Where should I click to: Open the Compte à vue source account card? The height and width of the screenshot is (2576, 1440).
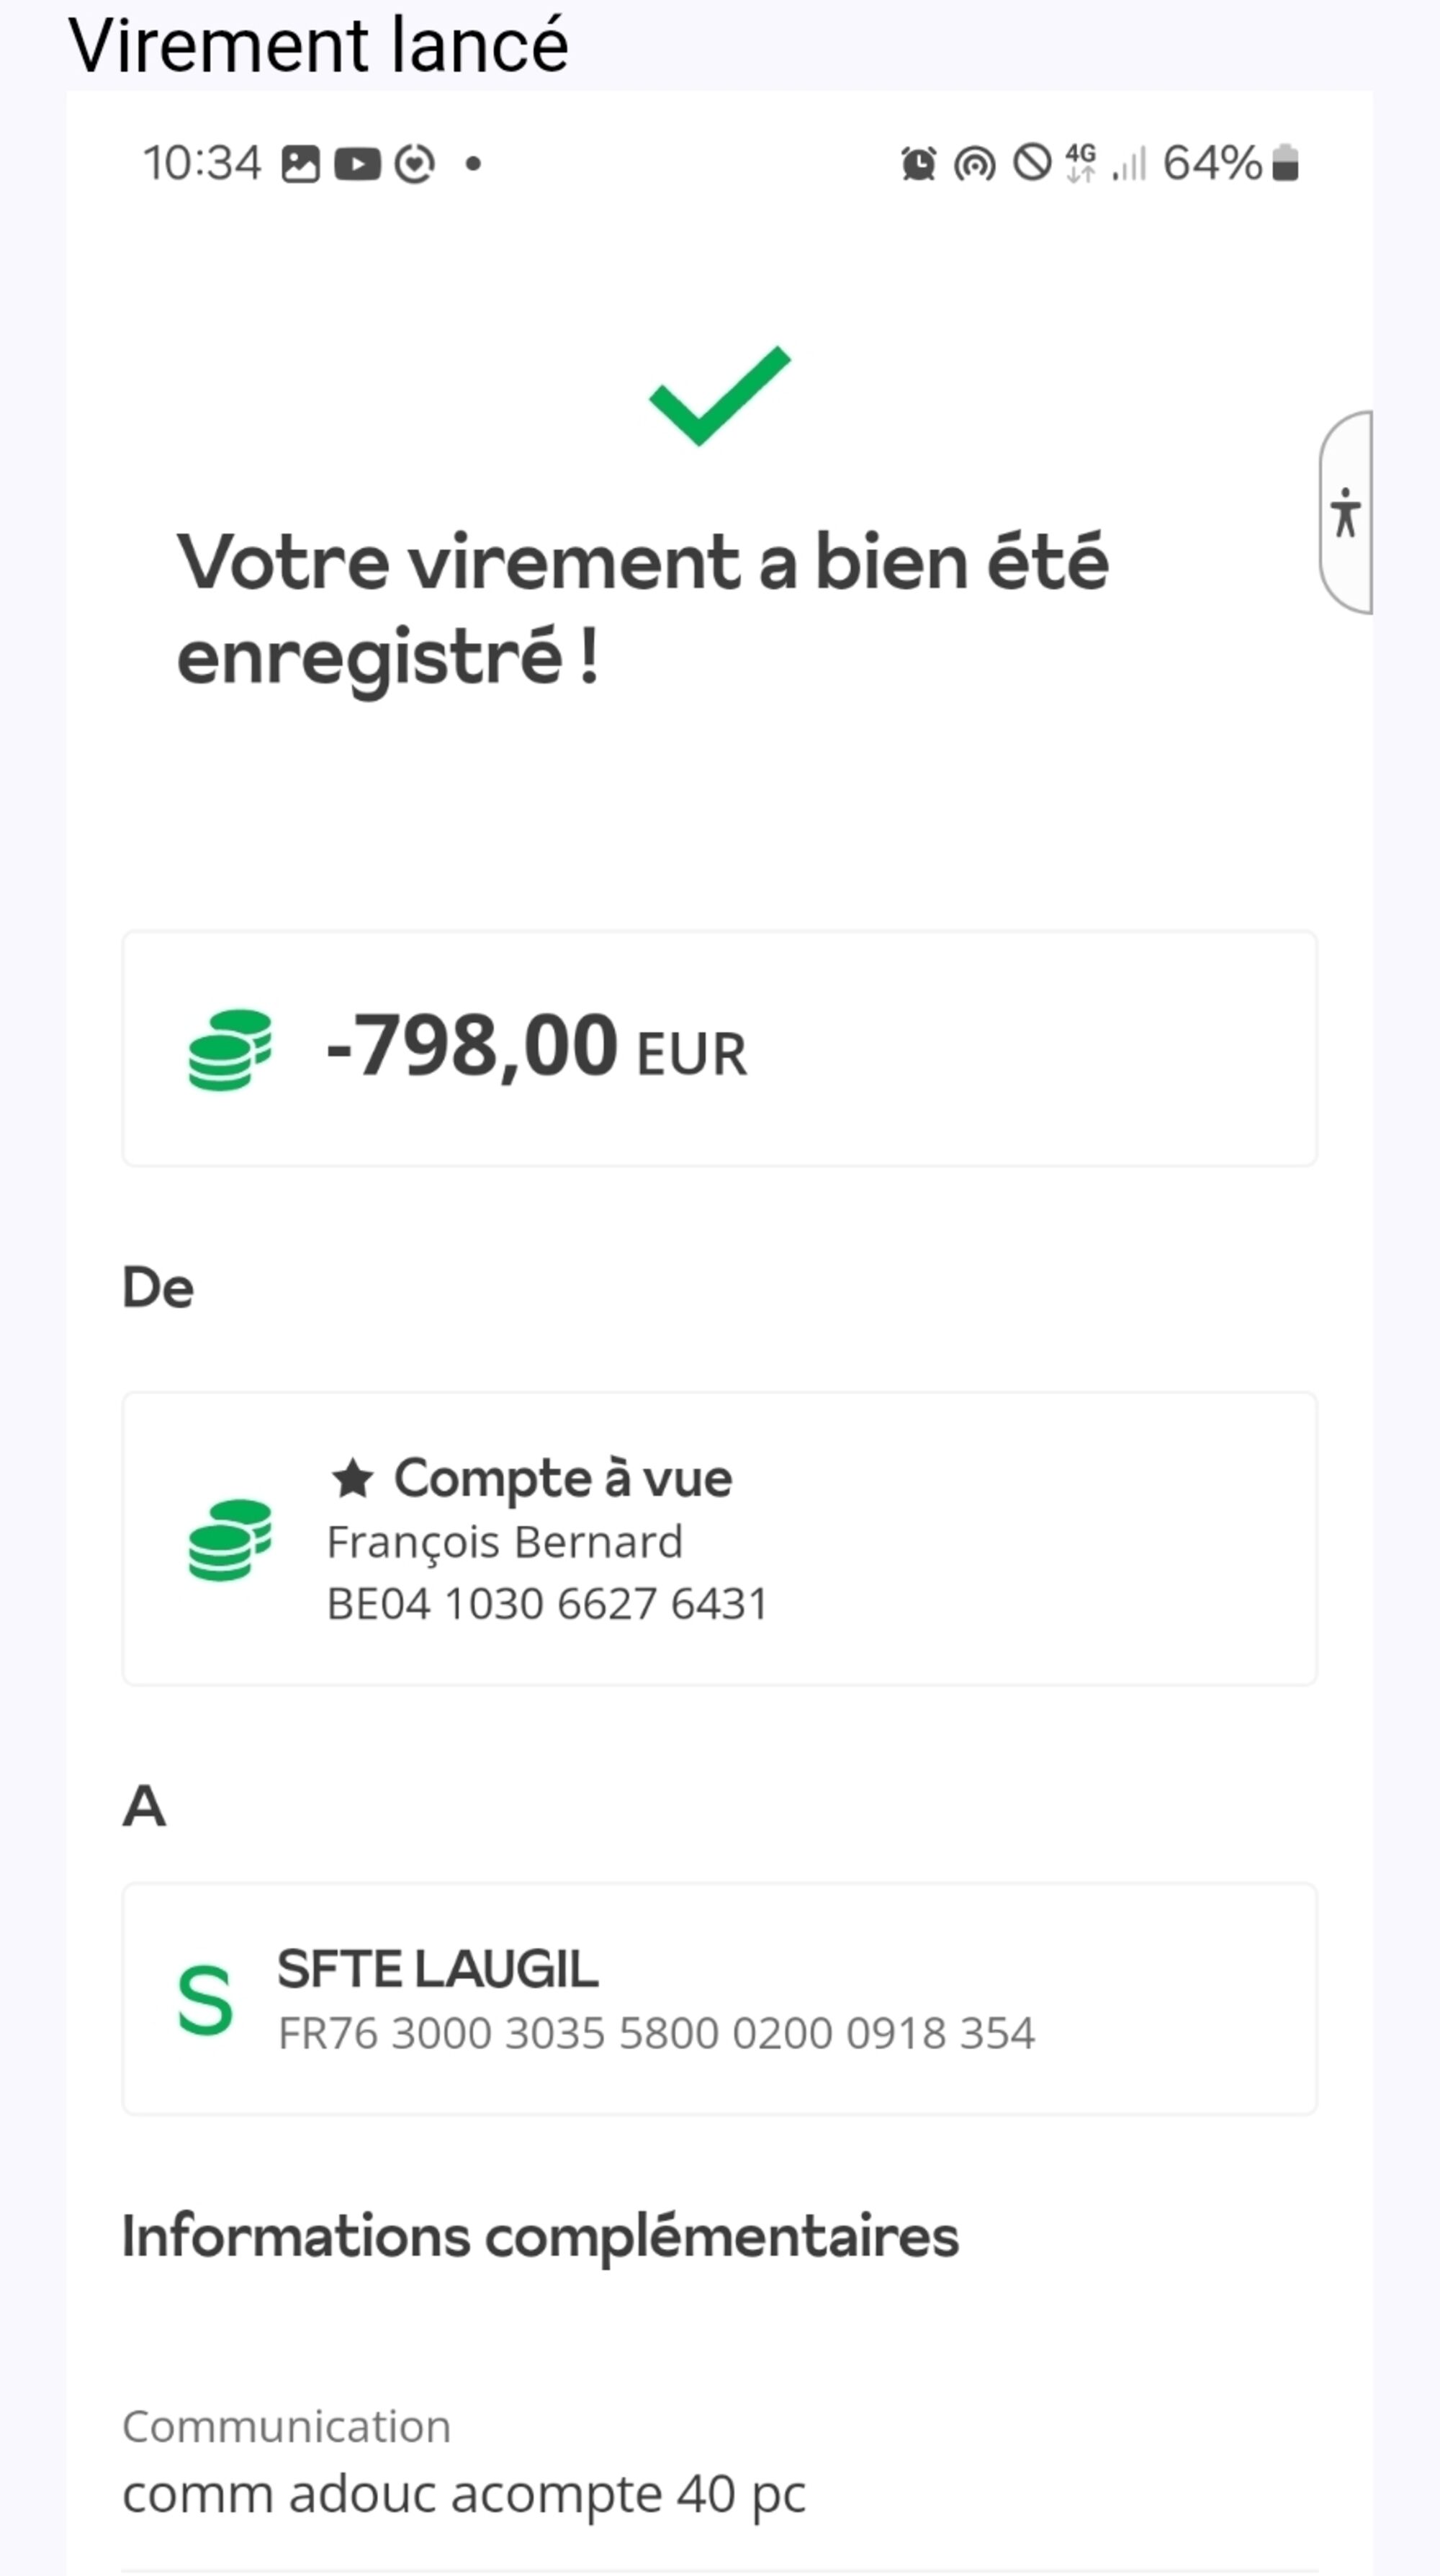pyautogui.click(x=720, y=1539)
